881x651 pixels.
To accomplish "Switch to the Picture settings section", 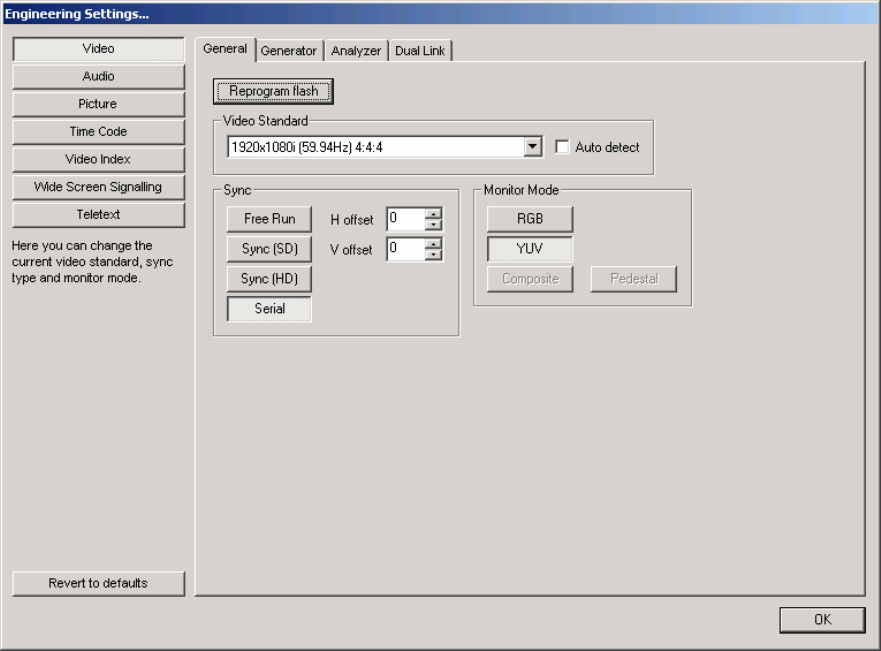I will (98, 104).
